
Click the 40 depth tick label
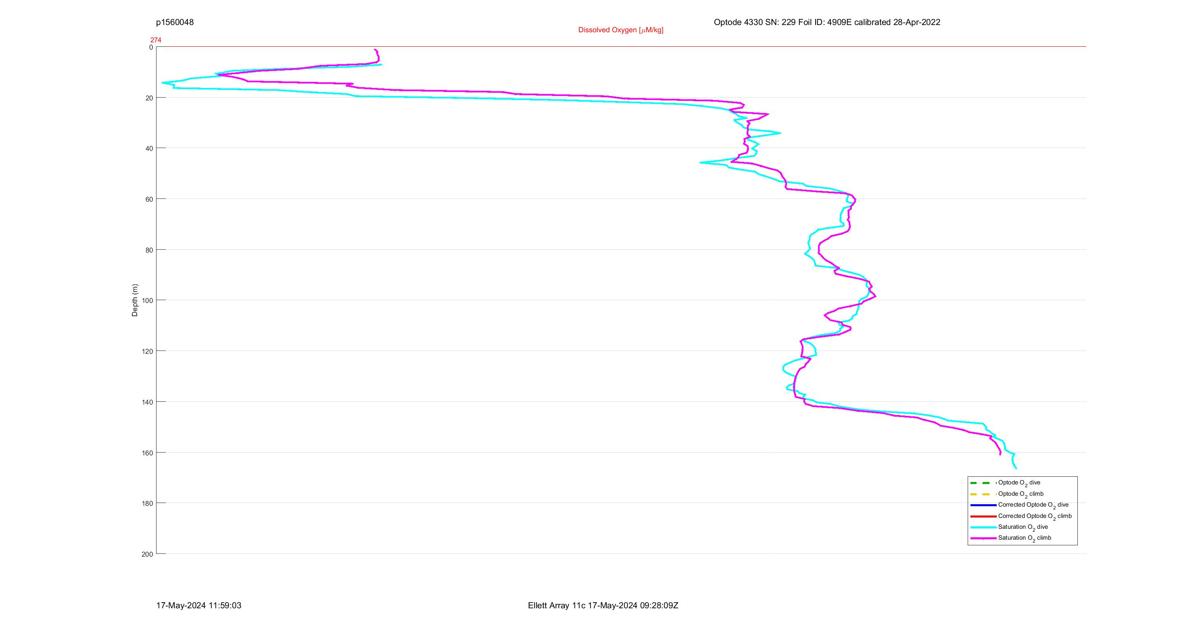coord(149,148)
